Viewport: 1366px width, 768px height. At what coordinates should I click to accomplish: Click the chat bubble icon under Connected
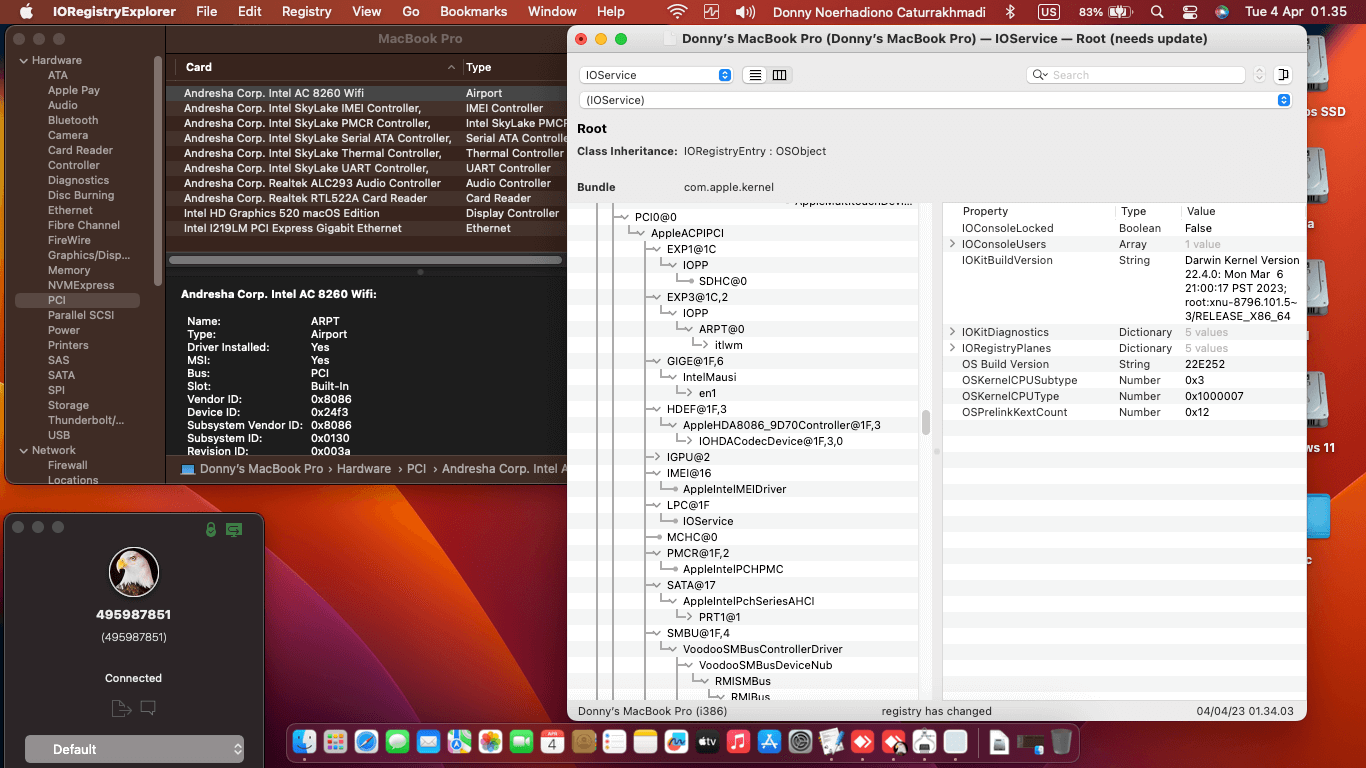coord(148,709)
